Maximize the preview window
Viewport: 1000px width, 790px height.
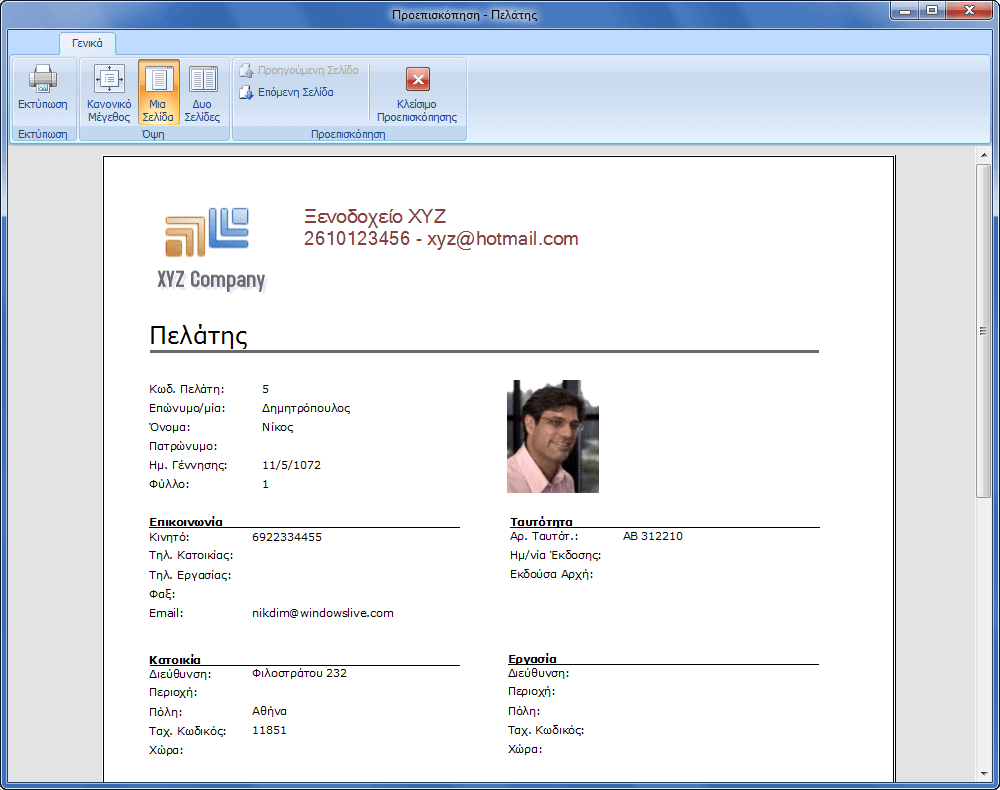[931, 11]
